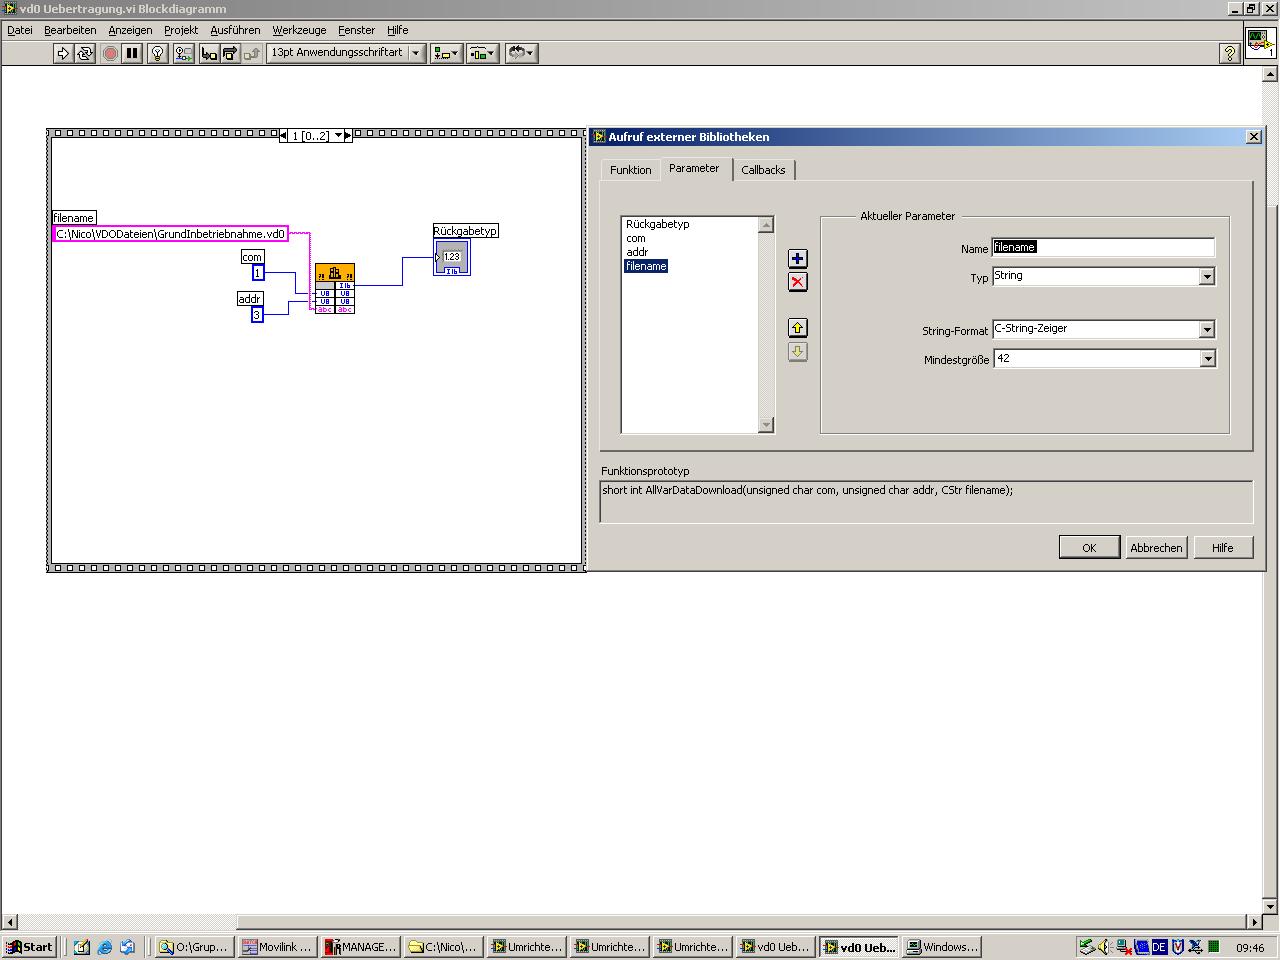Image resolution: width=1280 pixels, height=960 pixels.
Task: Click the Hilfe button in the dialog
Action: 1223,548
